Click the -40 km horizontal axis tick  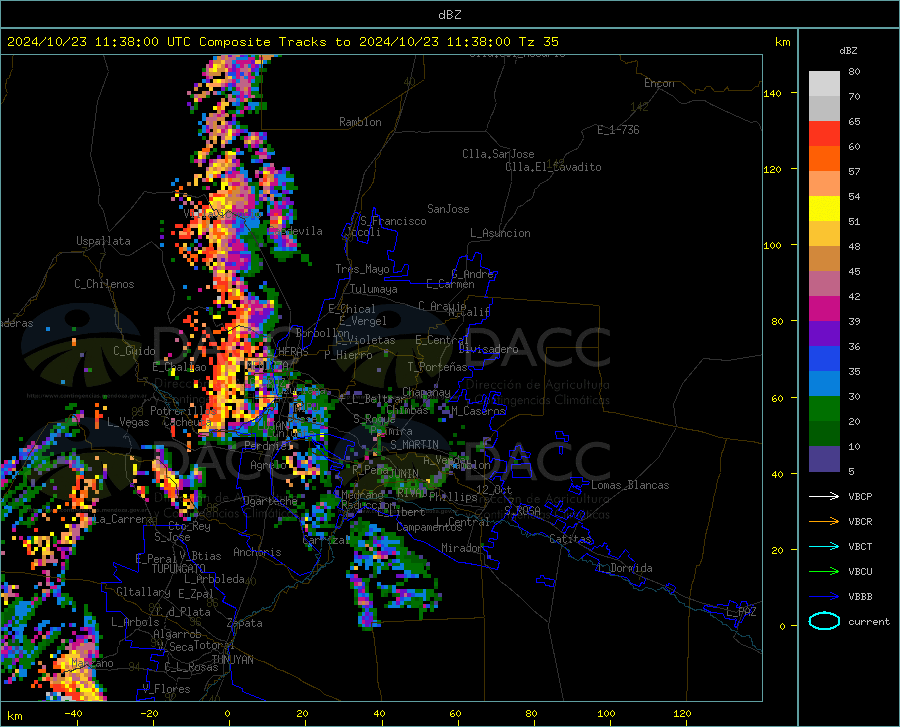coord(73,714)
